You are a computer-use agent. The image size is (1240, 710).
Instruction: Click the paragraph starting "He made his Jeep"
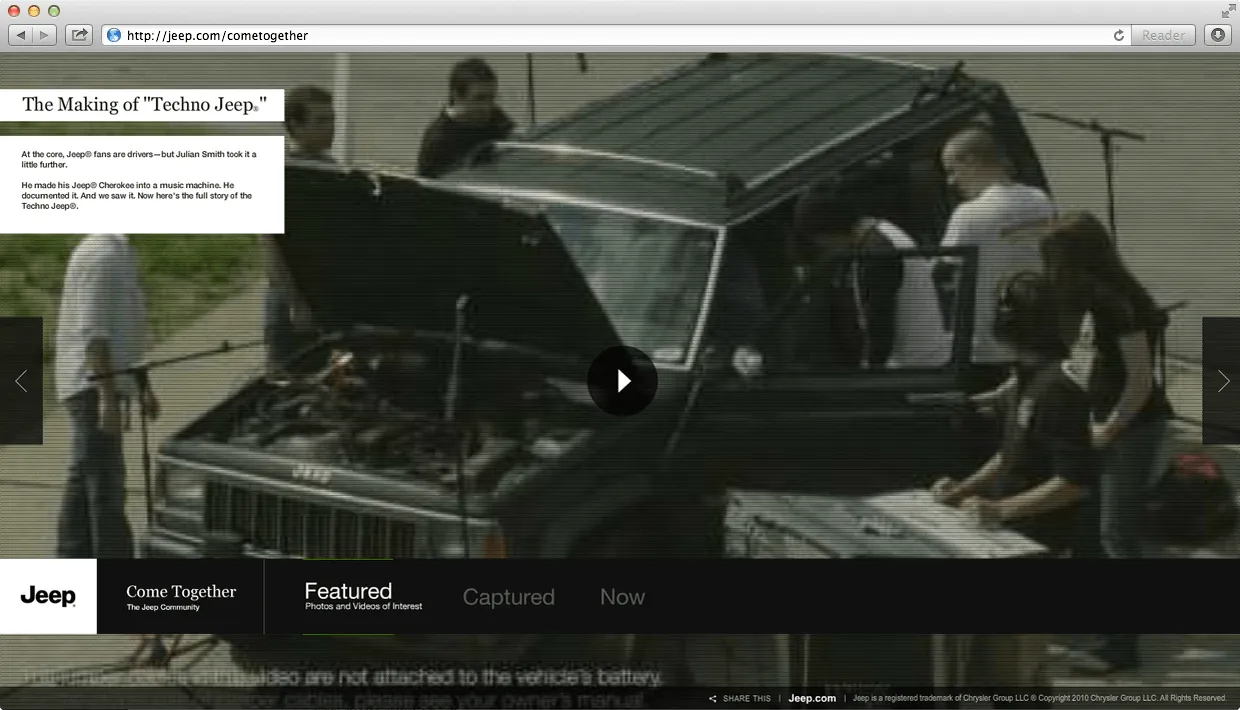[137, 195]
